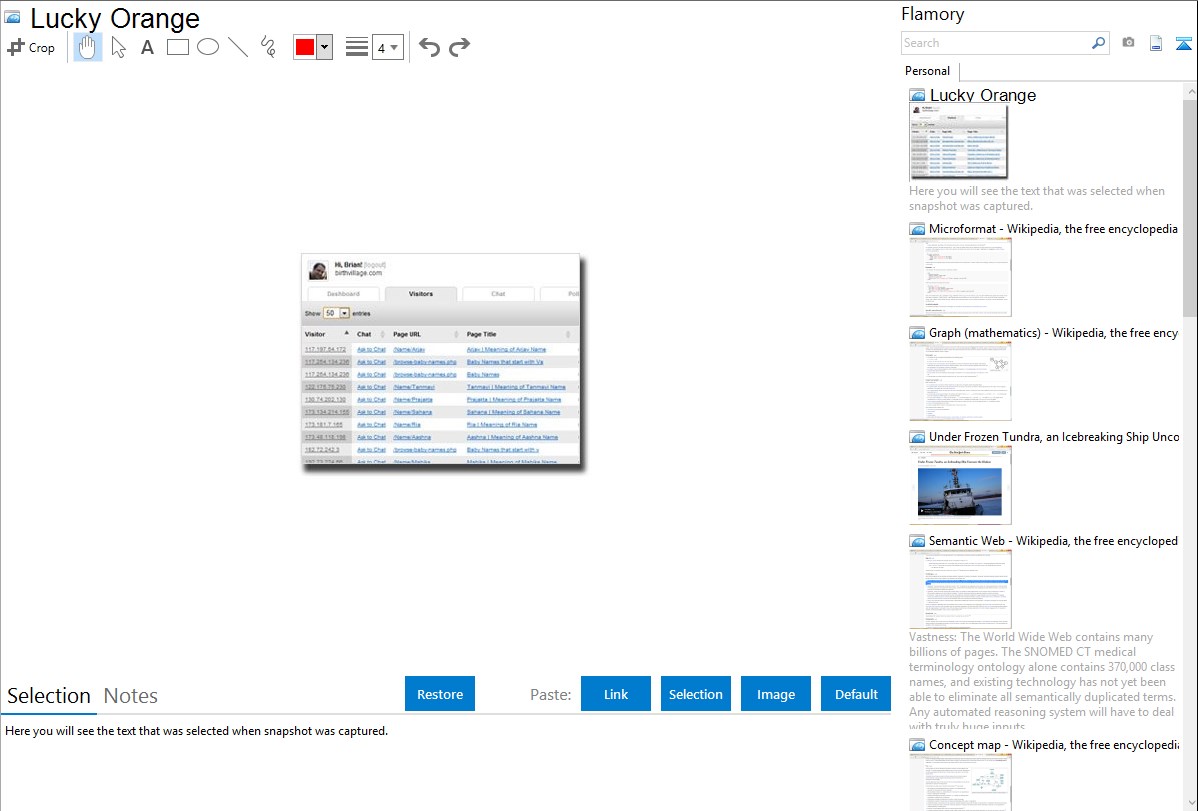Pick the ellipse shape tool
This screenshot has width=1198, height=811.
tap(208, 47)
